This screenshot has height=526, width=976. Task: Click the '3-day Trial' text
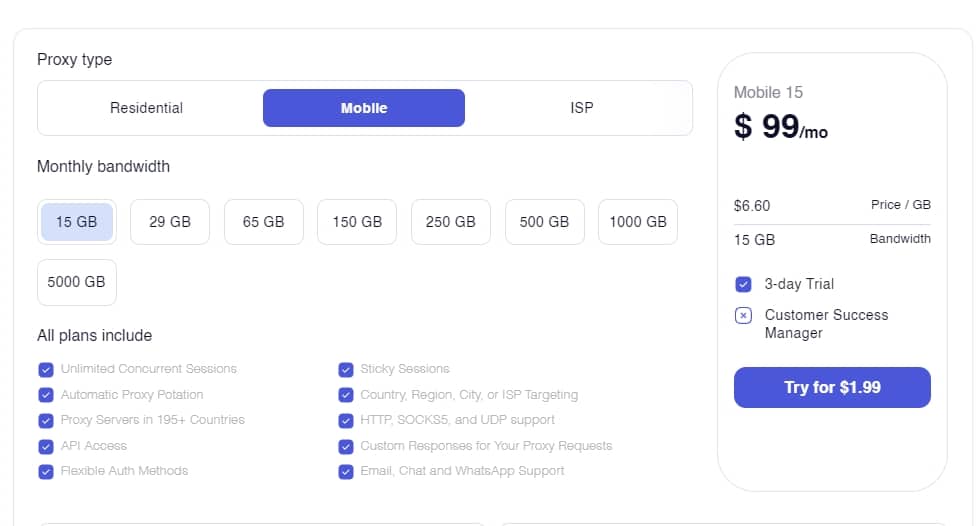pyautogui.click(x=799, y=284)
